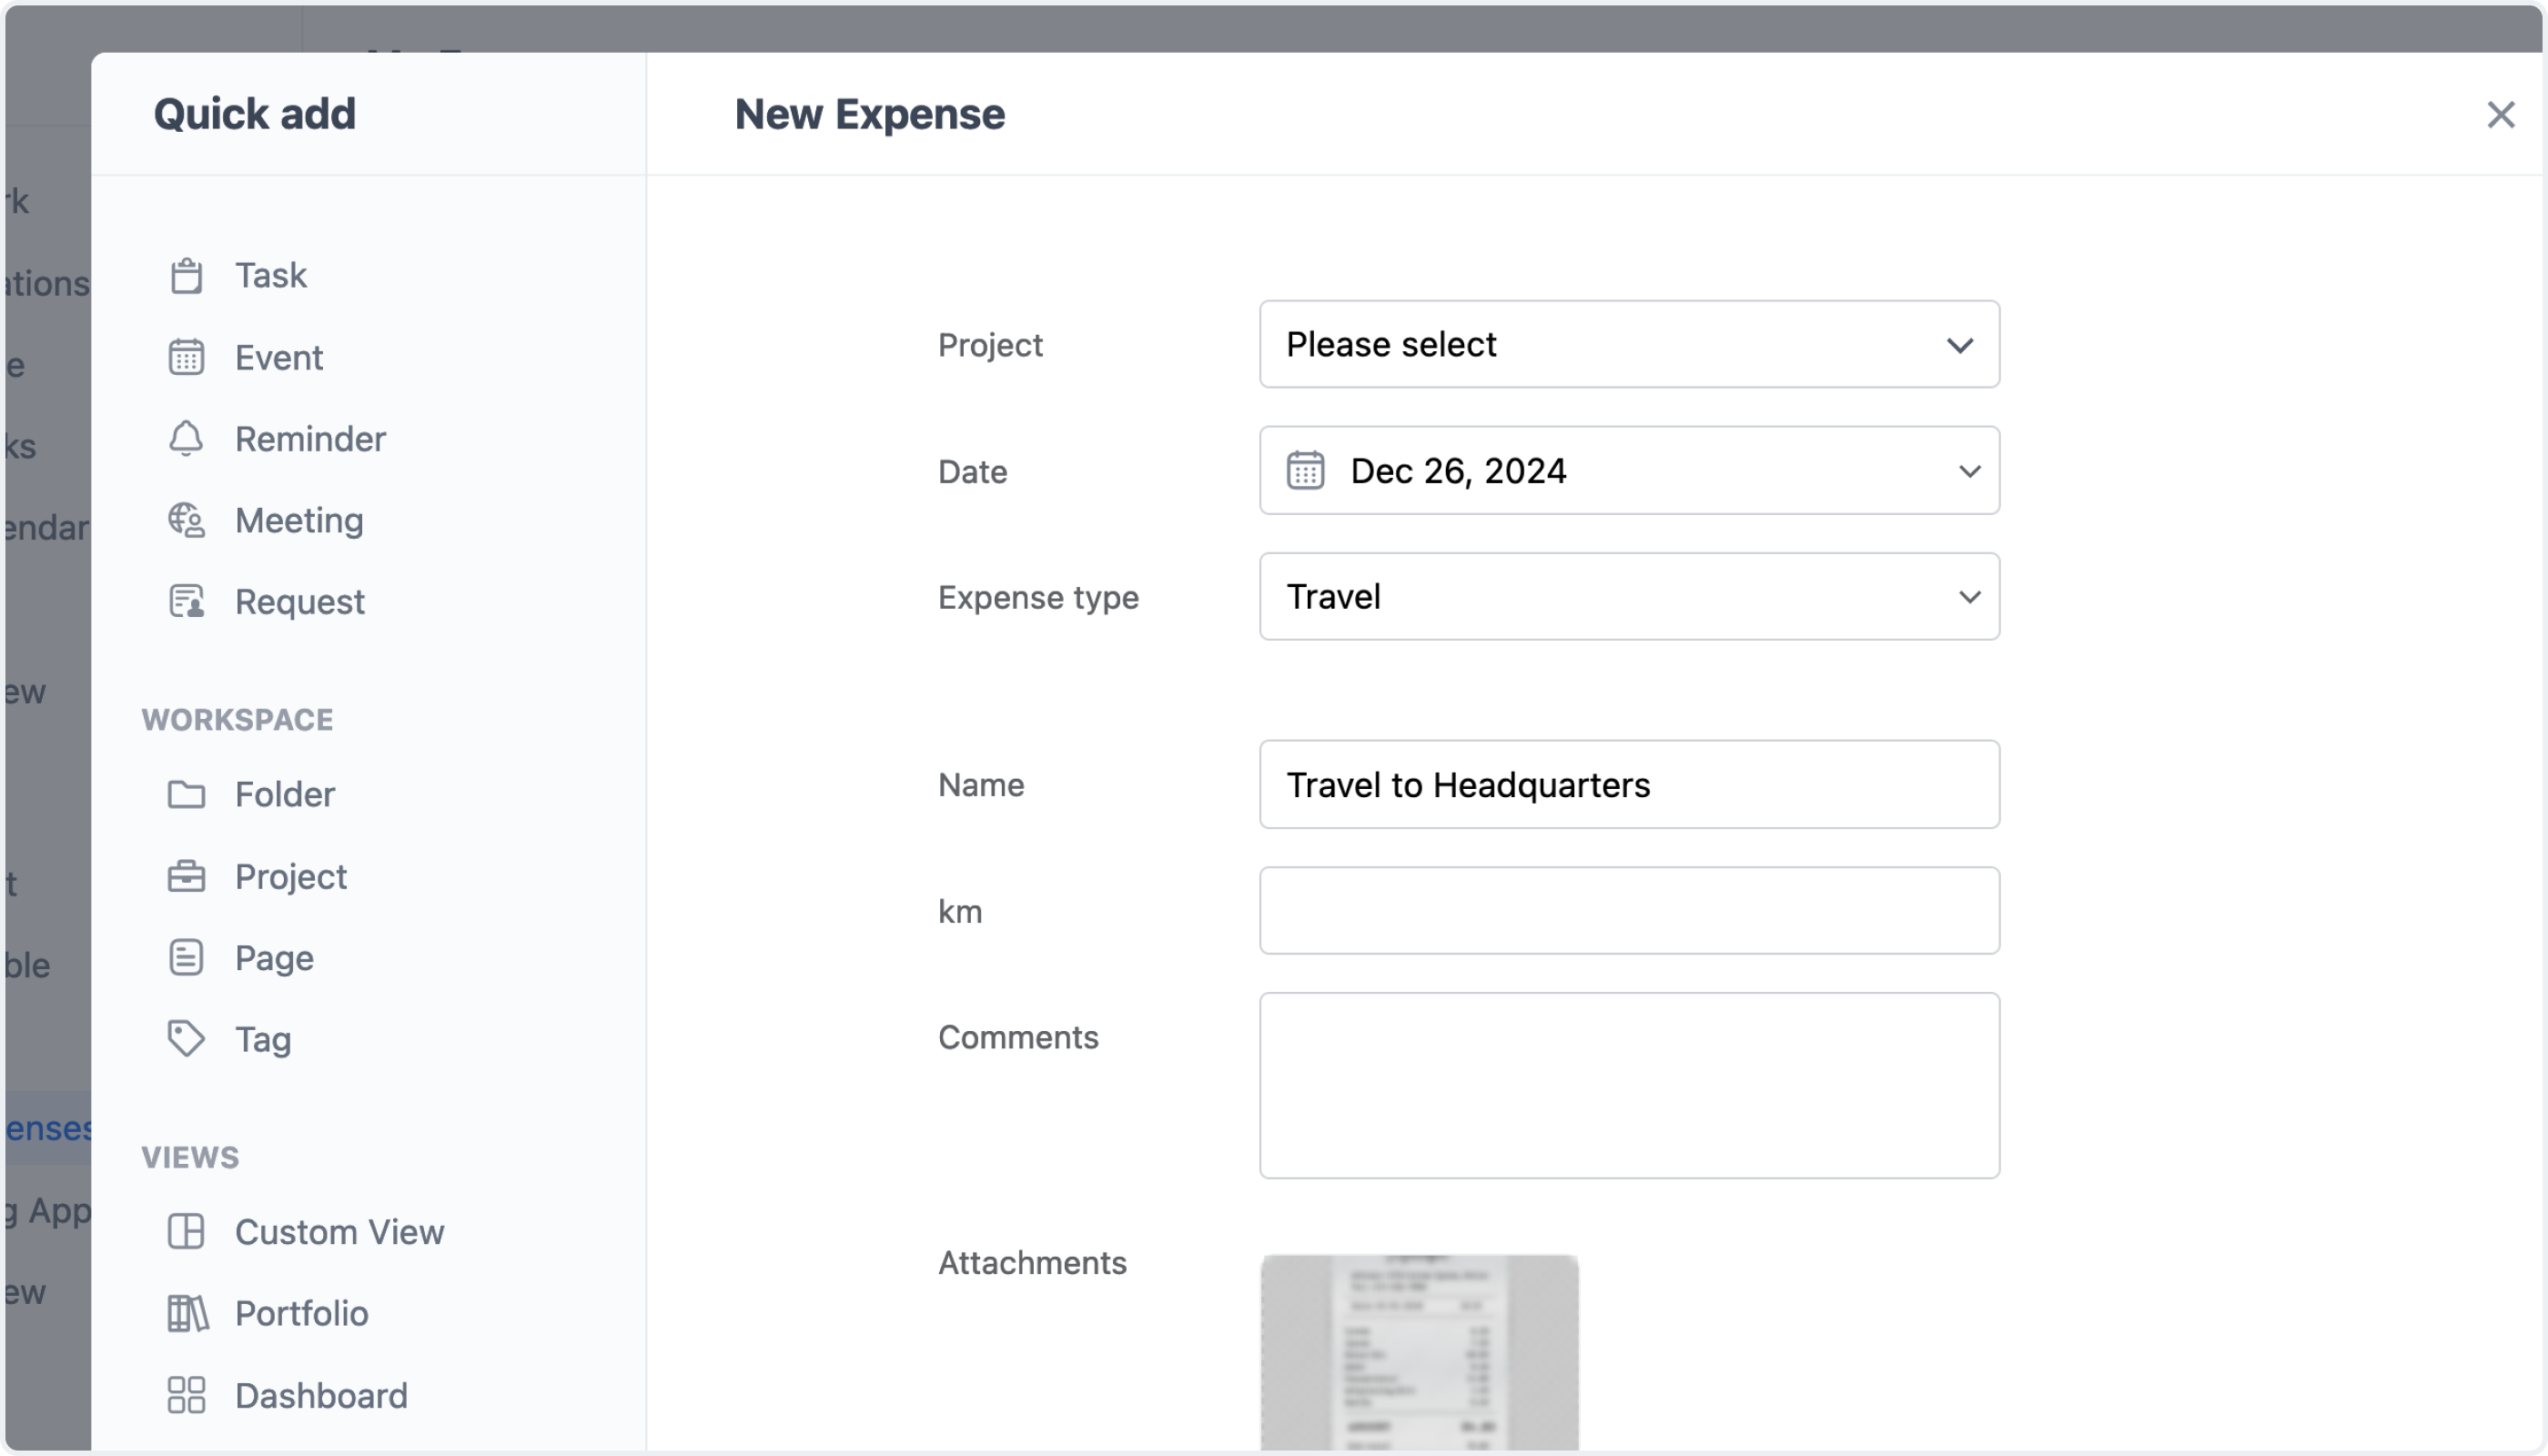
Task: Choose Project under Workspace section
Action: tap(291, 876)
